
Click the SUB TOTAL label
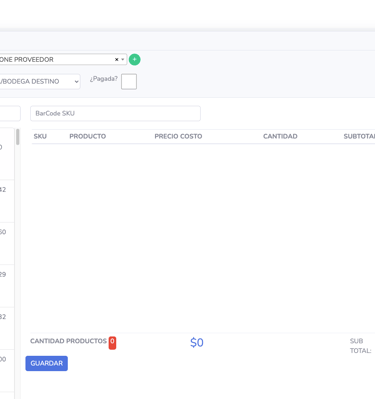360,346
